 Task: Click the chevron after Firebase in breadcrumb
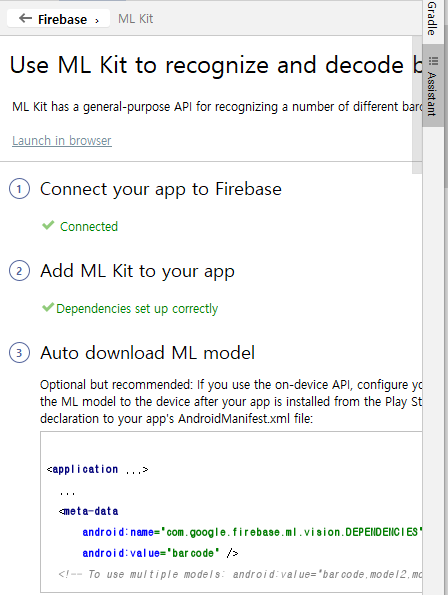pos(97,20)
